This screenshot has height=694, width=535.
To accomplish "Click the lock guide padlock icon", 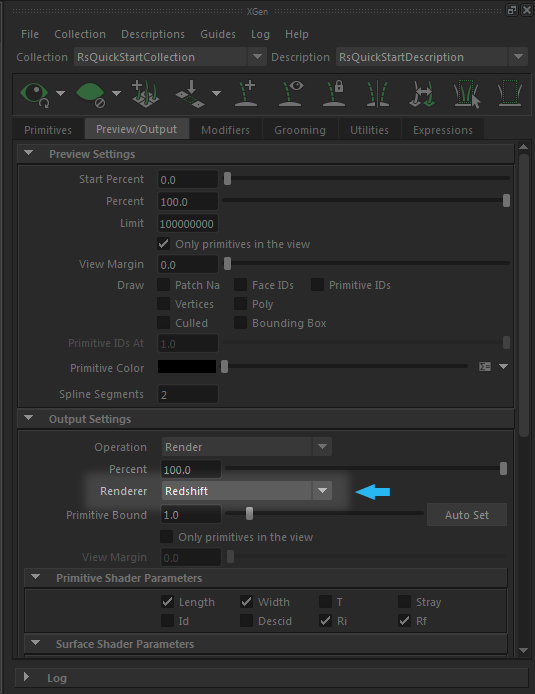I will tap(334, 93).
